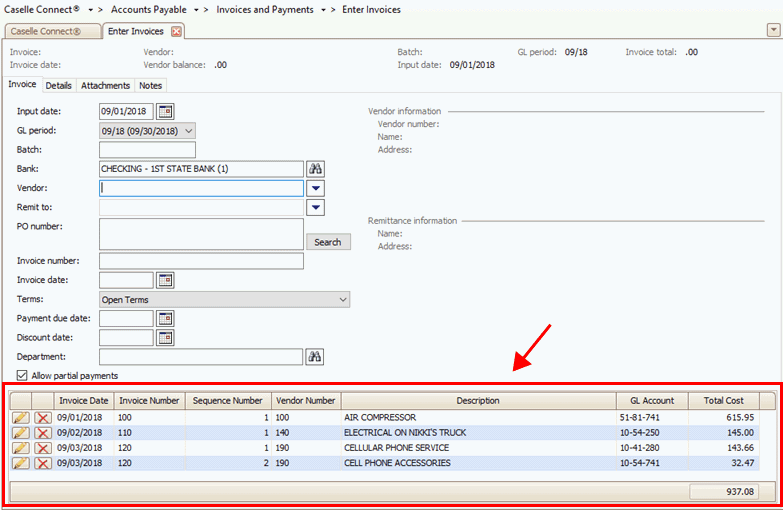Screen dimensions: 783x510
Task: Edit the AIR COMPRESSOR invoice row
Action: coord(20,418)
